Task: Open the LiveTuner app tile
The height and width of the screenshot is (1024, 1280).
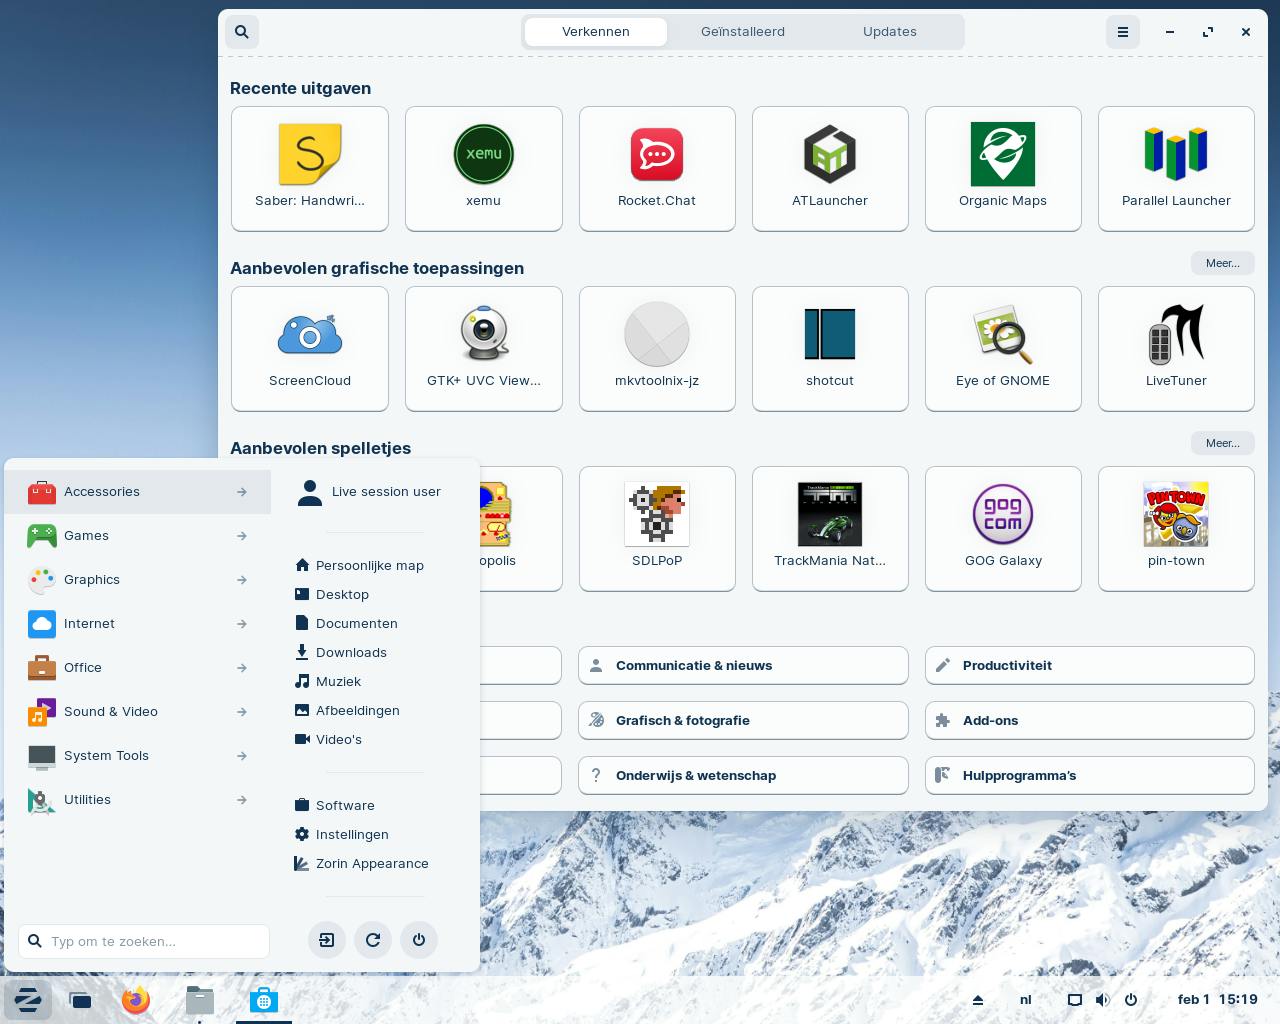Action: coord(1176,349)
